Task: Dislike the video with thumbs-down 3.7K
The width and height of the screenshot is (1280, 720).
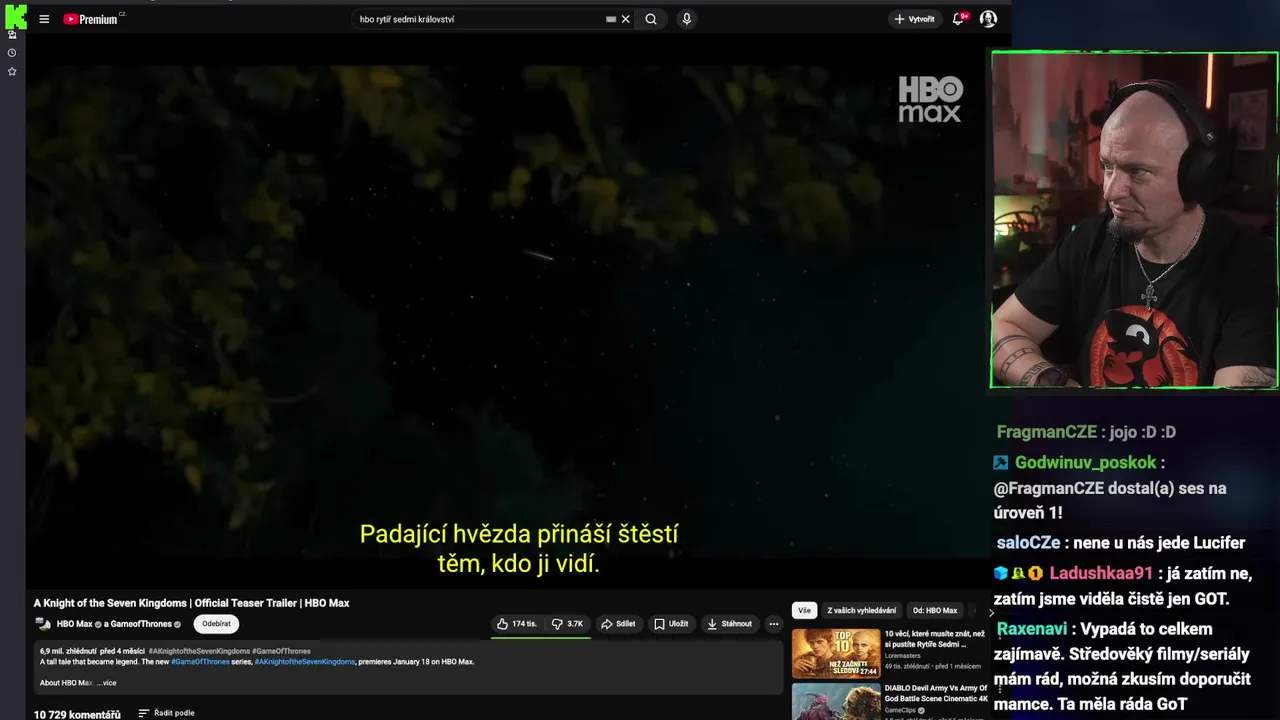Action: pyautogui.click(x=568, y=624)
